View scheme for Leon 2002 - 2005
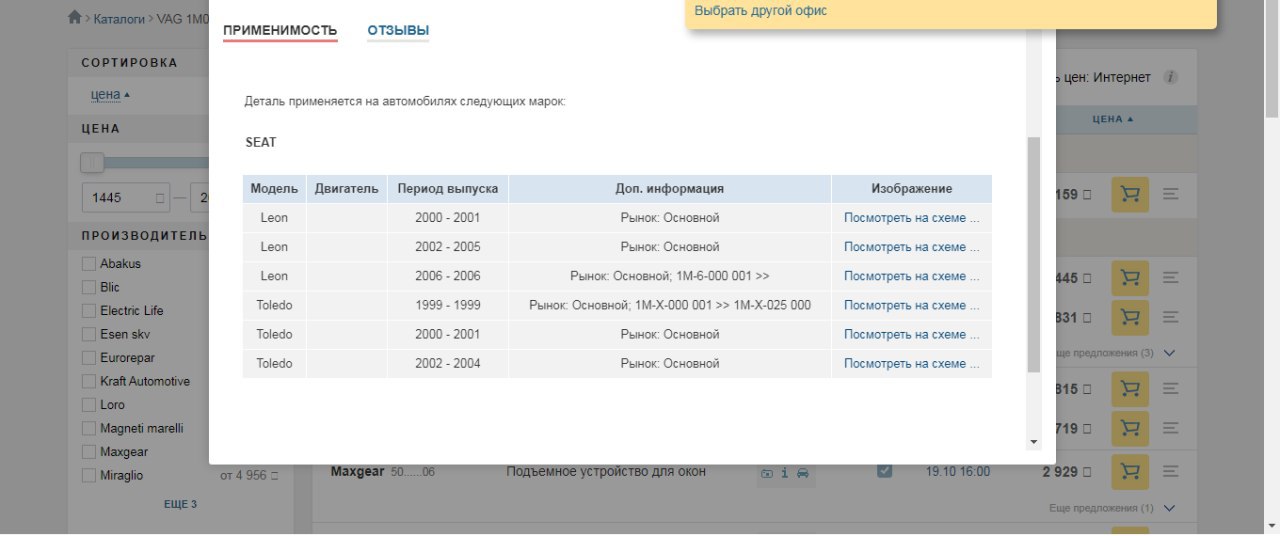This screenshot has width=1280, height=536. pos(911,247)
